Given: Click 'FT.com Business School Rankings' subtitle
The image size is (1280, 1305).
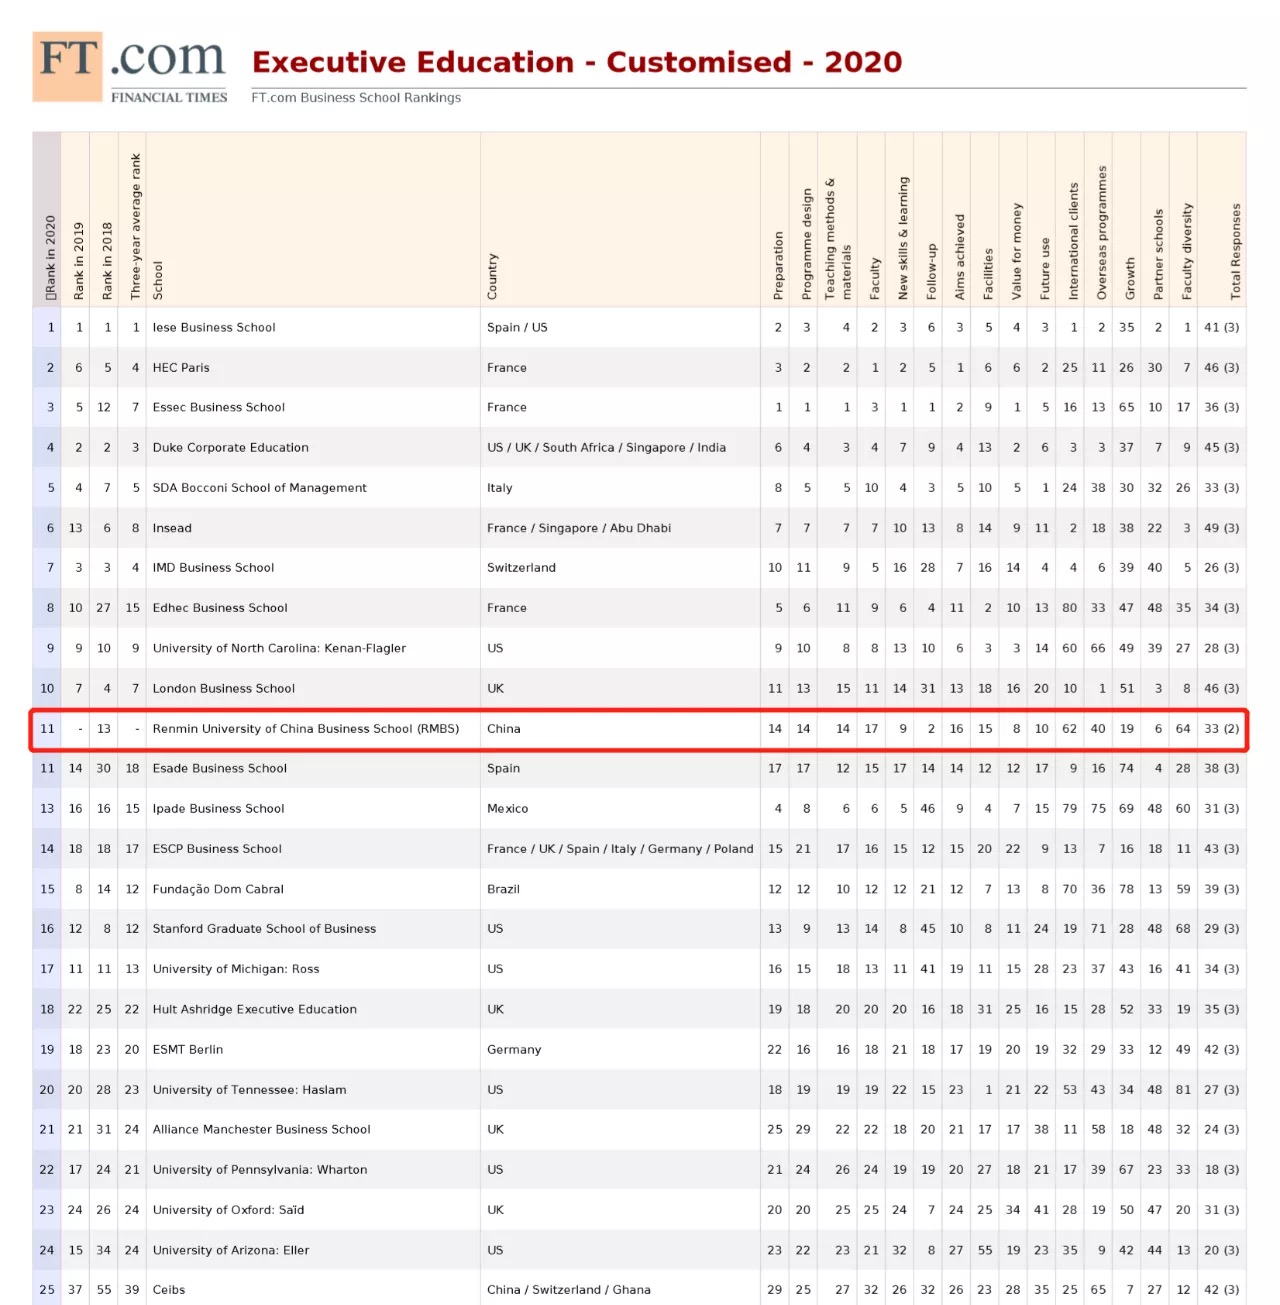Looking at the screenshot, I should pos(356,98).
